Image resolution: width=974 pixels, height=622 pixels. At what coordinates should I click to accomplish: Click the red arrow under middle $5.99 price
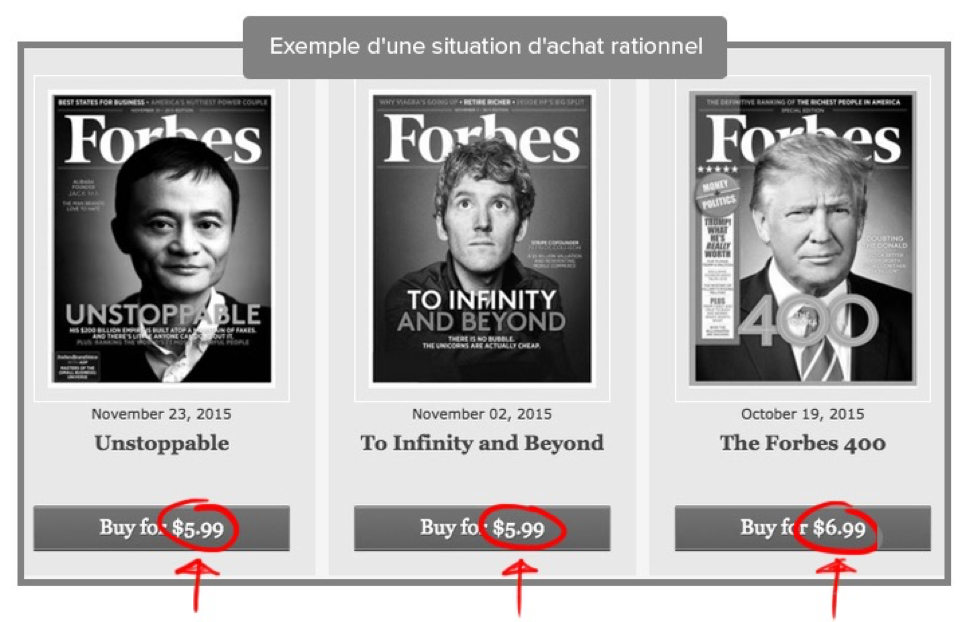(519, 586)
